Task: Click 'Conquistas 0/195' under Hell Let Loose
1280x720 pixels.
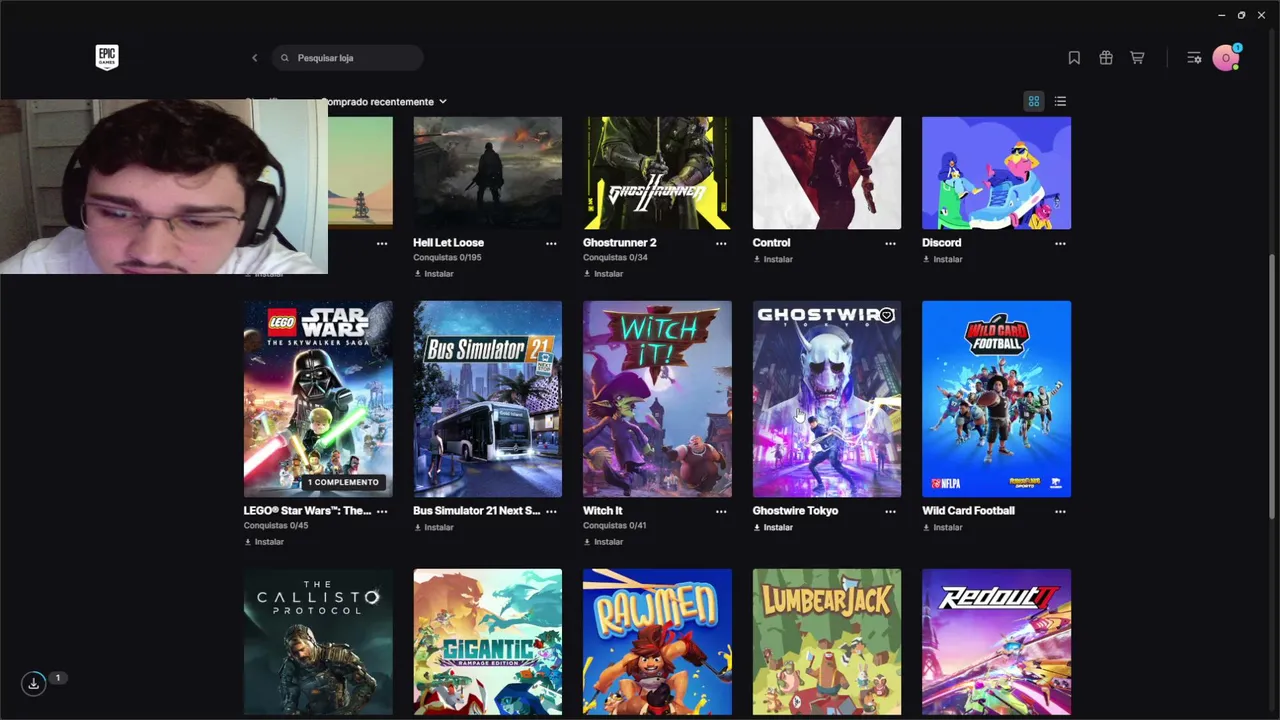Action: (x=448, y=258)
